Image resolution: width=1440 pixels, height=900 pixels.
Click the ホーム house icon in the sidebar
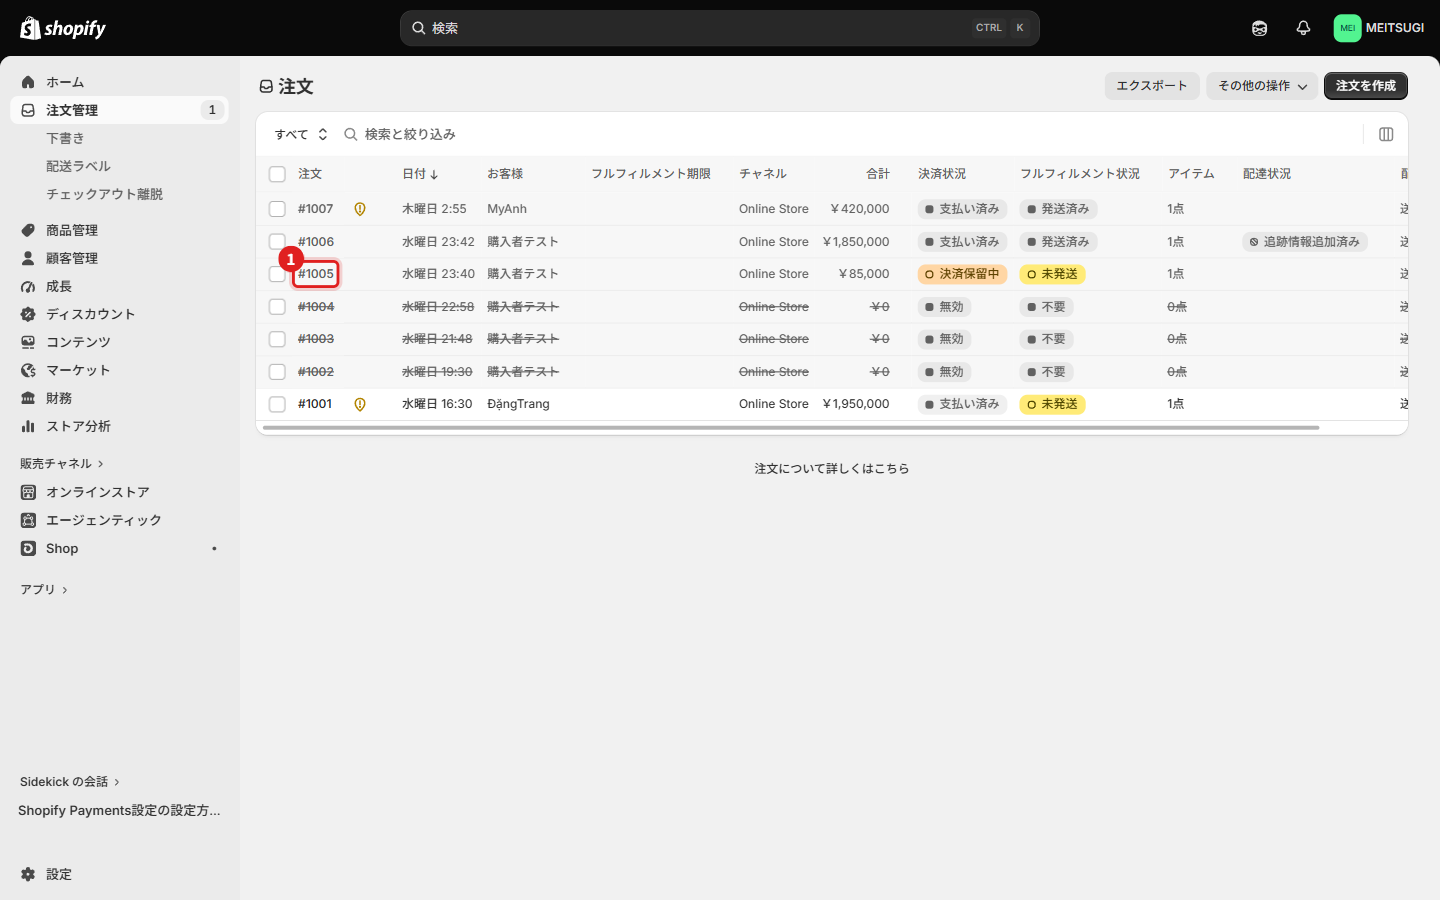(28, 82)
